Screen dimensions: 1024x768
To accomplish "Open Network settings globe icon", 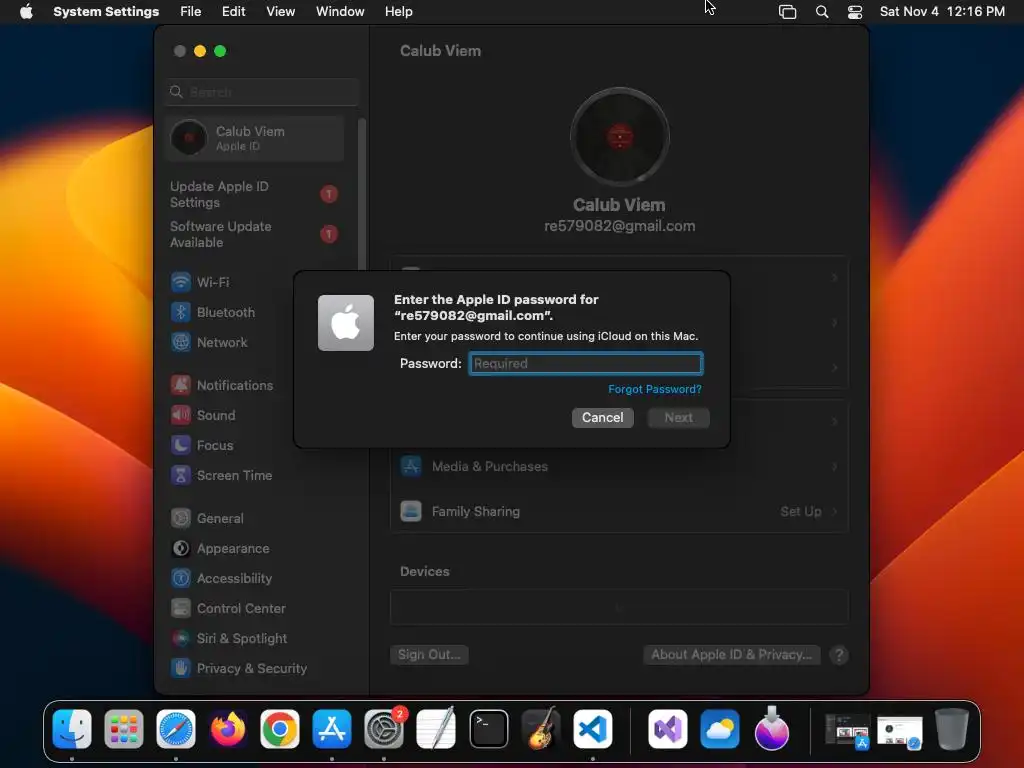I will coord(181,342).
